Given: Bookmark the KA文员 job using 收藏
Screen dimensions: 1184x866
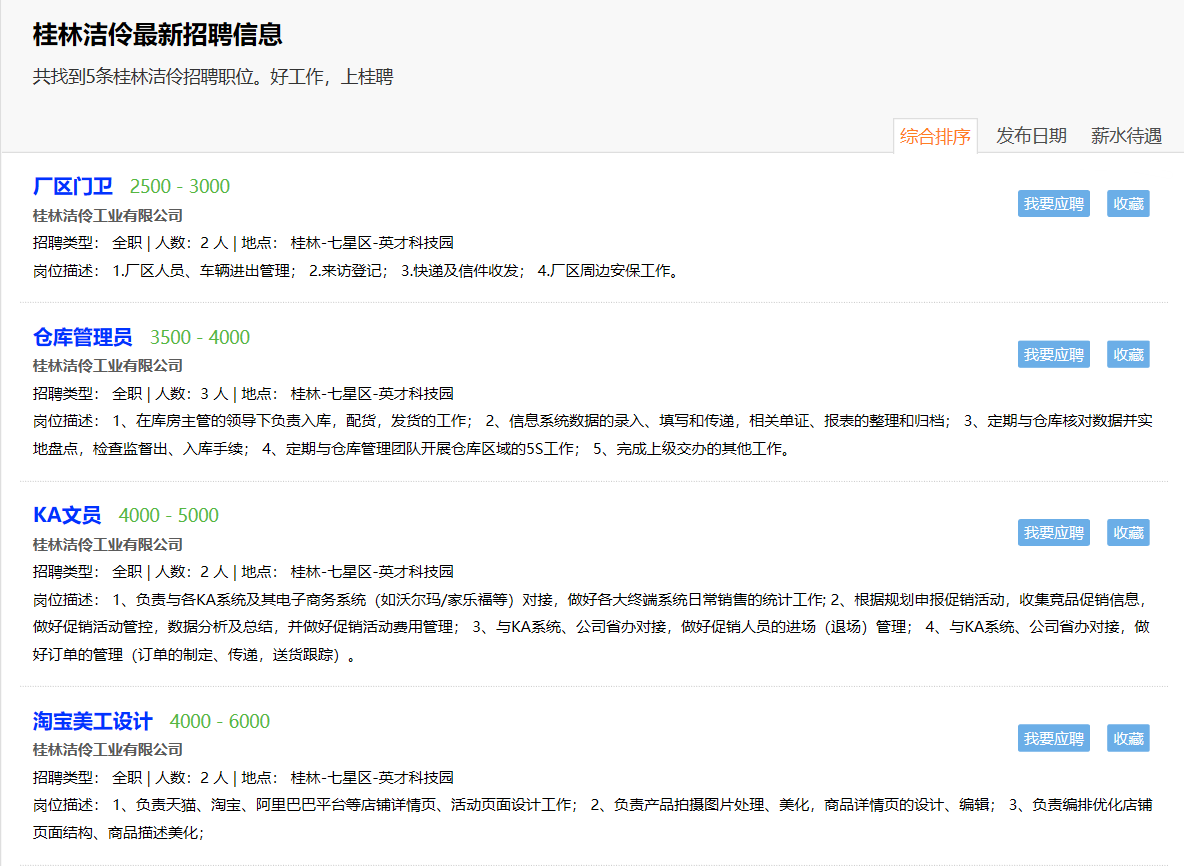Looking at the screenshot, I should (x=1128, y=533).
